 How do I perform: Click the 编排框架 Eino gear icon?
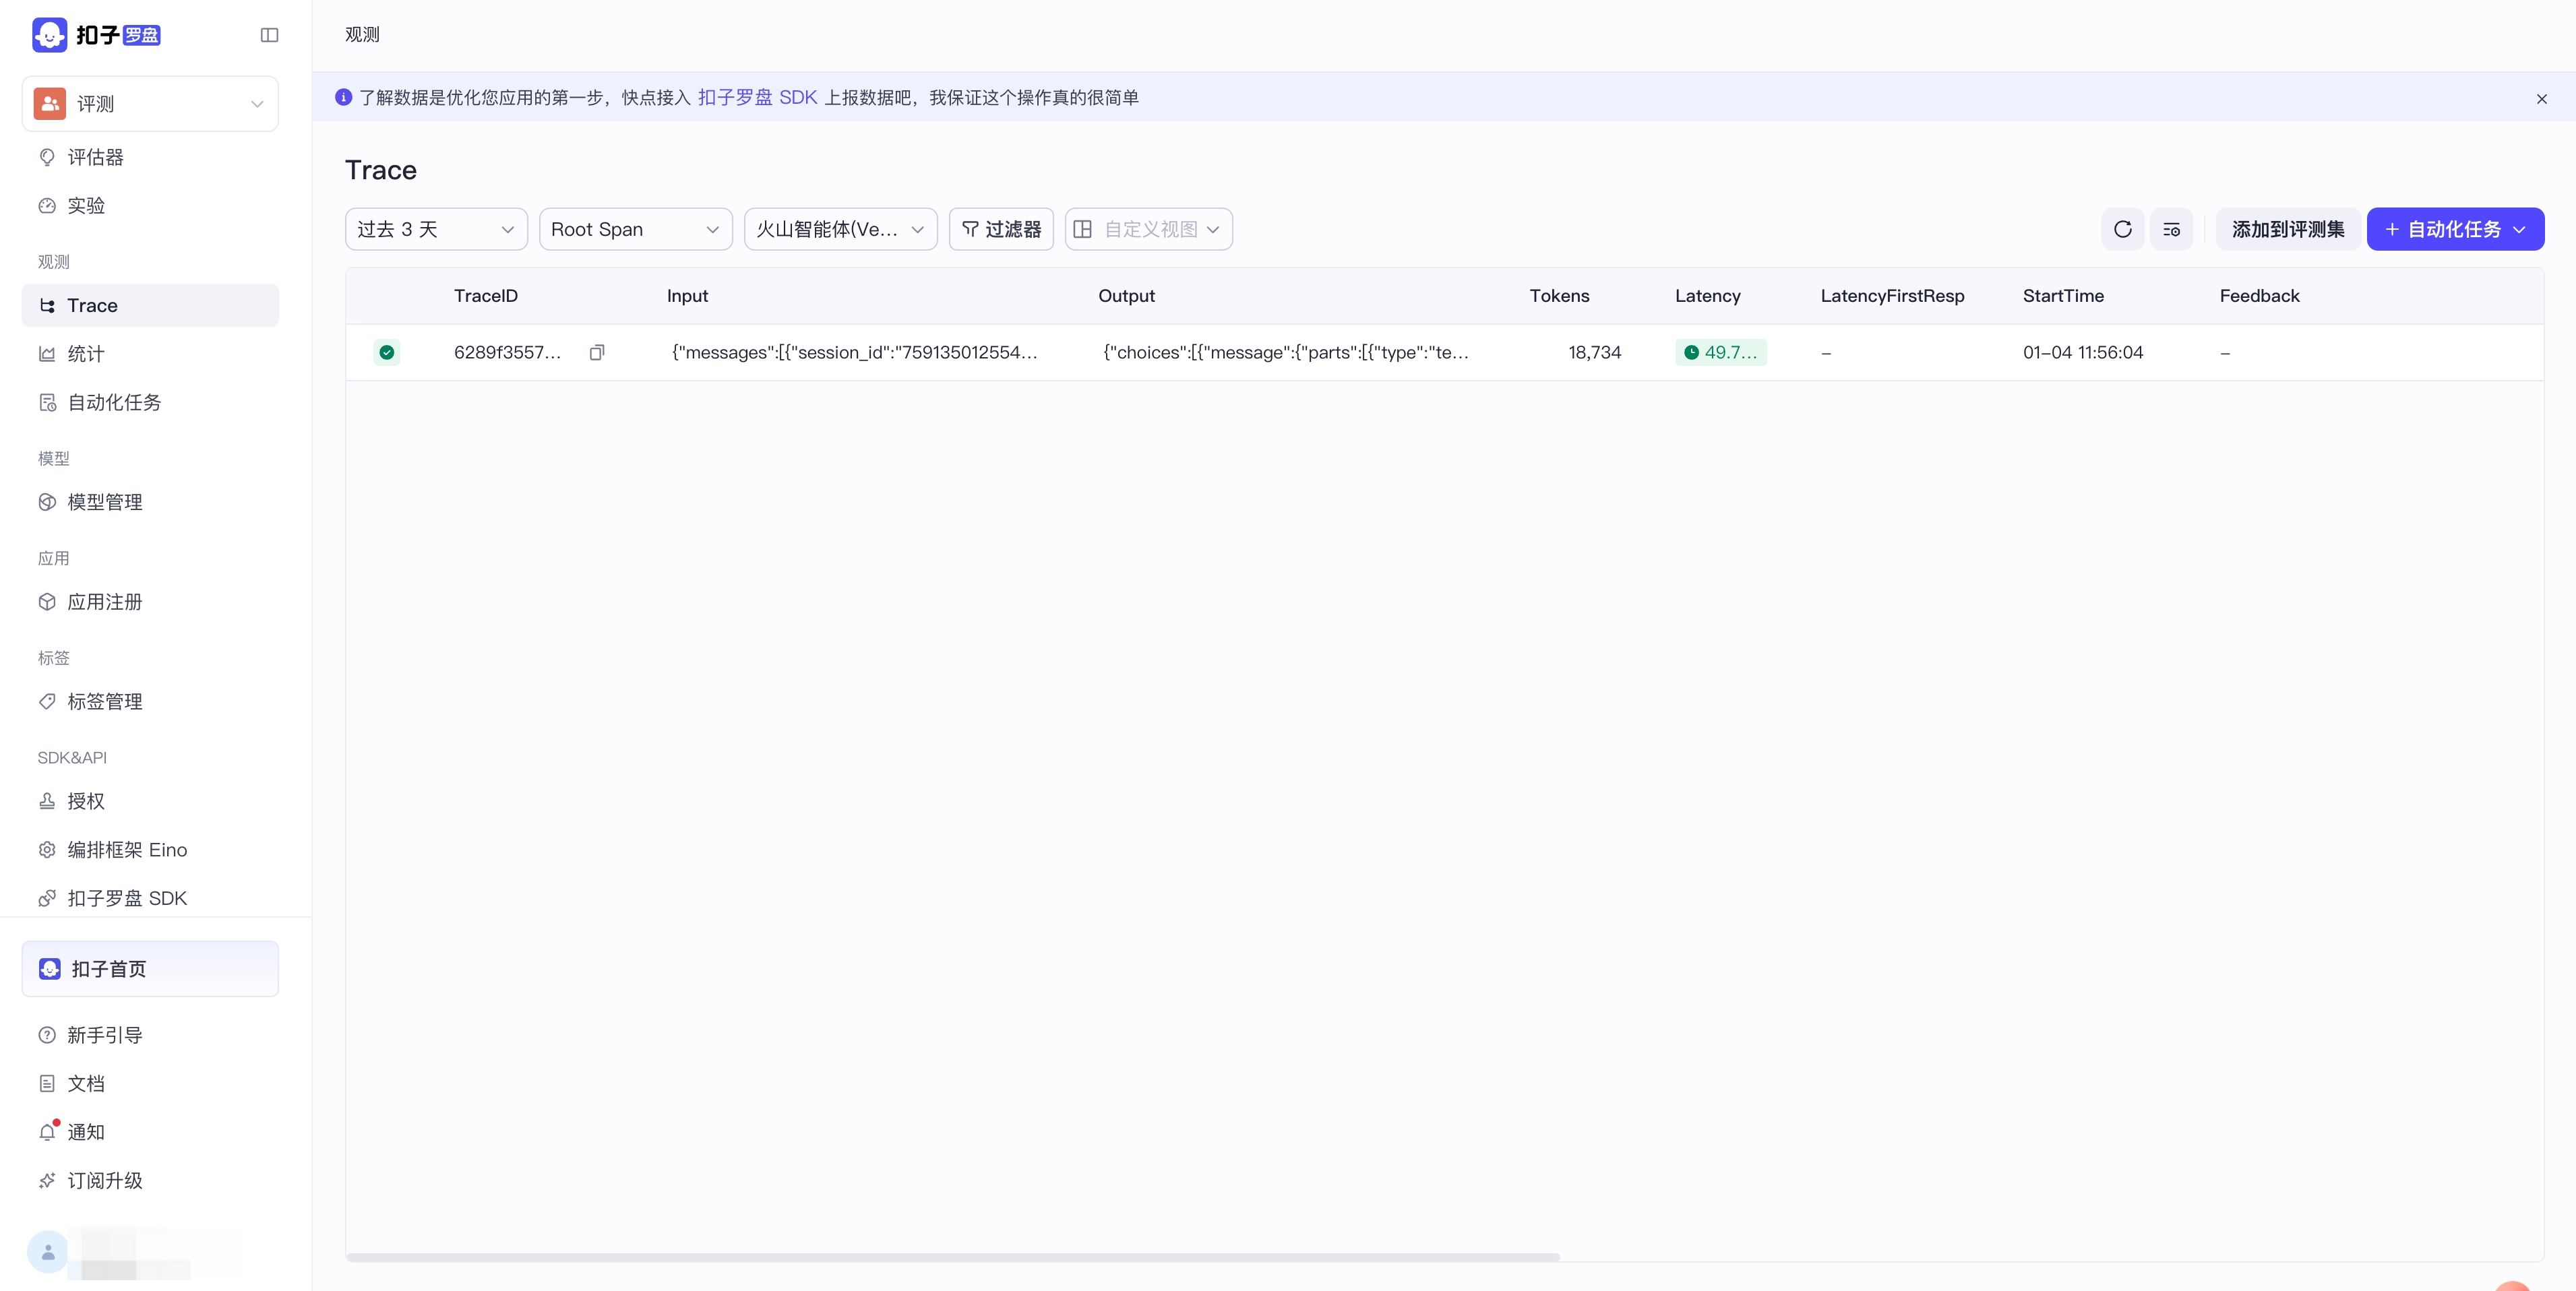[47, 850]
